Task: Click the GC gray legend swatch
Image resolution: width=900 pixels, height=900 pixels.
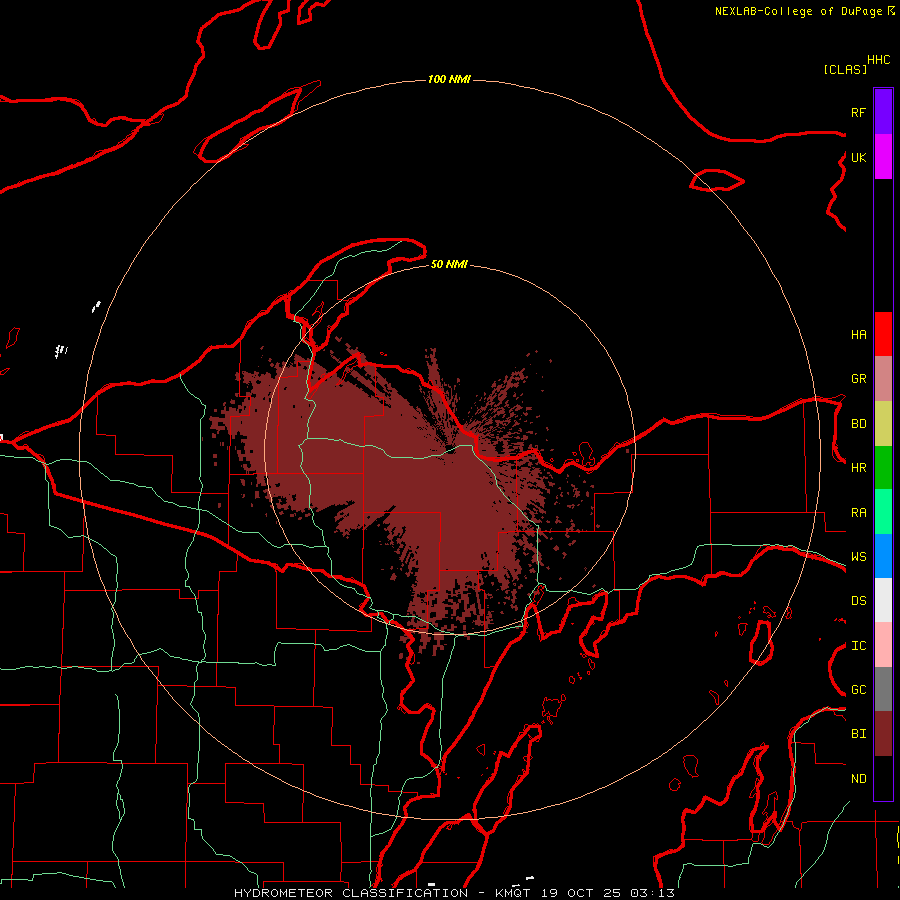Action: click(x=883, y=689)
